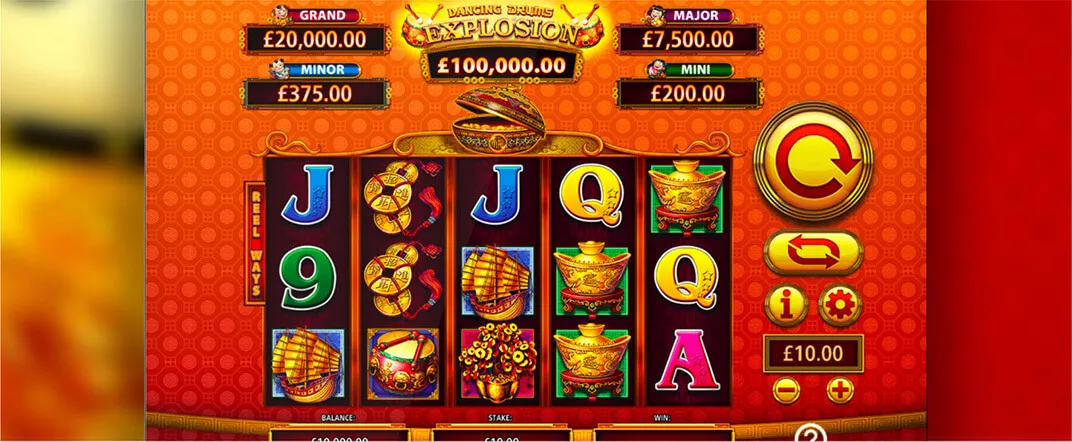Click the Reel Ways side banner
The height and width of the screenshot is (442, 1072).
[254, 243]
